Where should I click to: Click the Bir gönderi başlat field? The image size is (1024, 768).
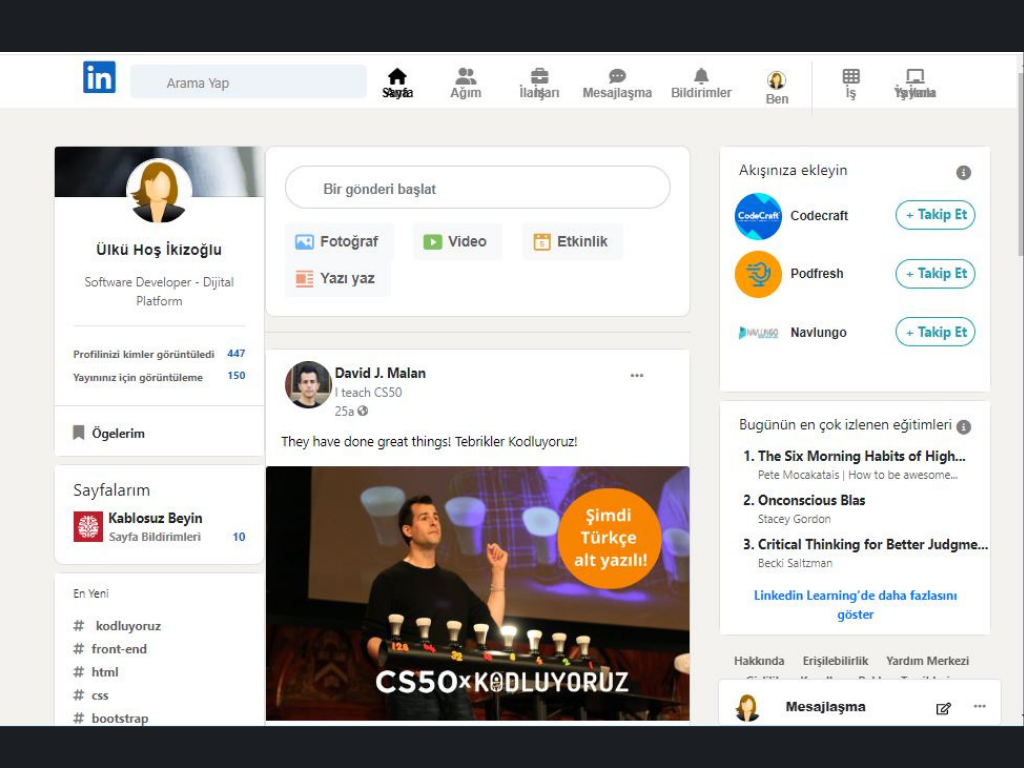coord(477,188)
